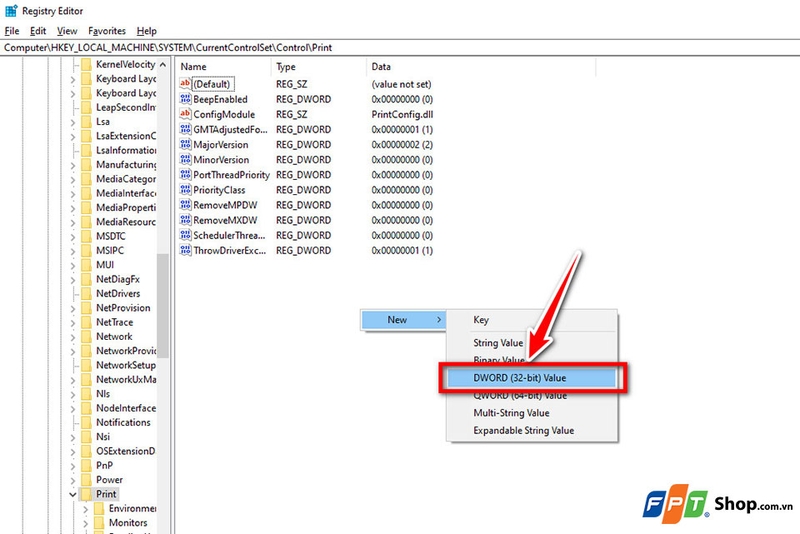This screenshot has width=800, height=534.
Task: Expand the PnP key
Action: pos(72,466)
